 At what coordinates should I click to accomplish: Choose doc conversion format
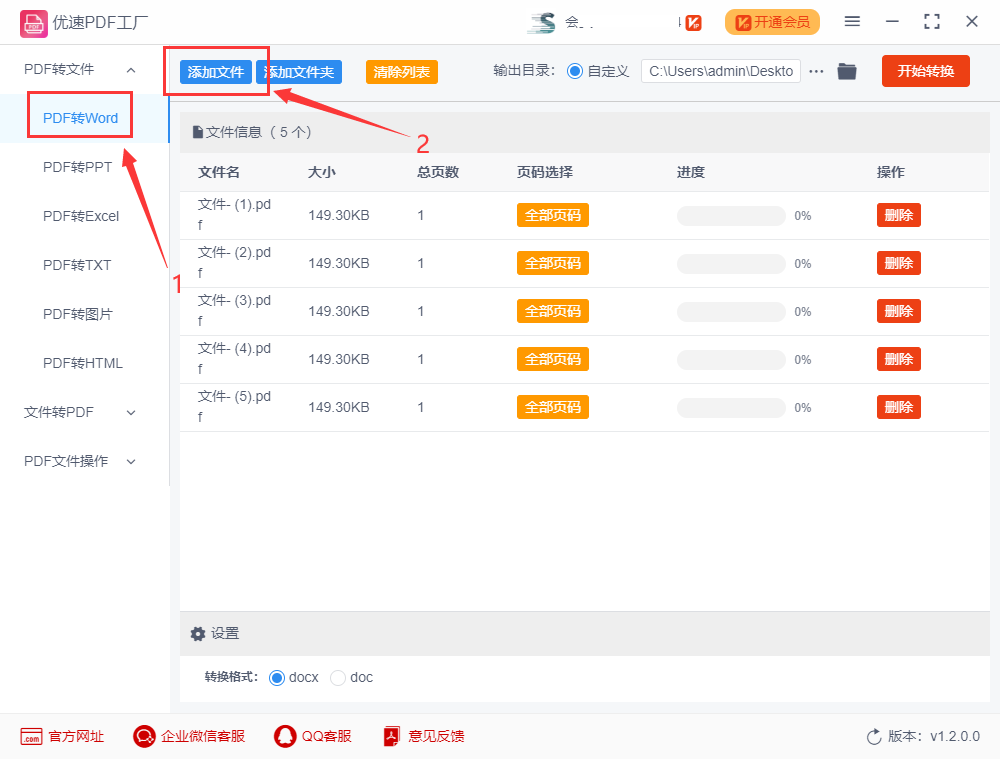[338, 678]
